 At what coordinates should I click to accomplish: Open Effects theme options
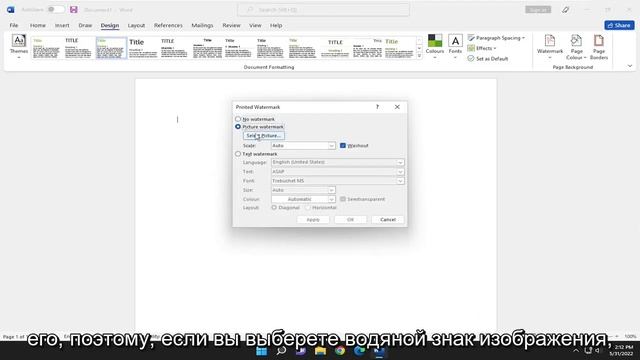click(x=482, y=48)
